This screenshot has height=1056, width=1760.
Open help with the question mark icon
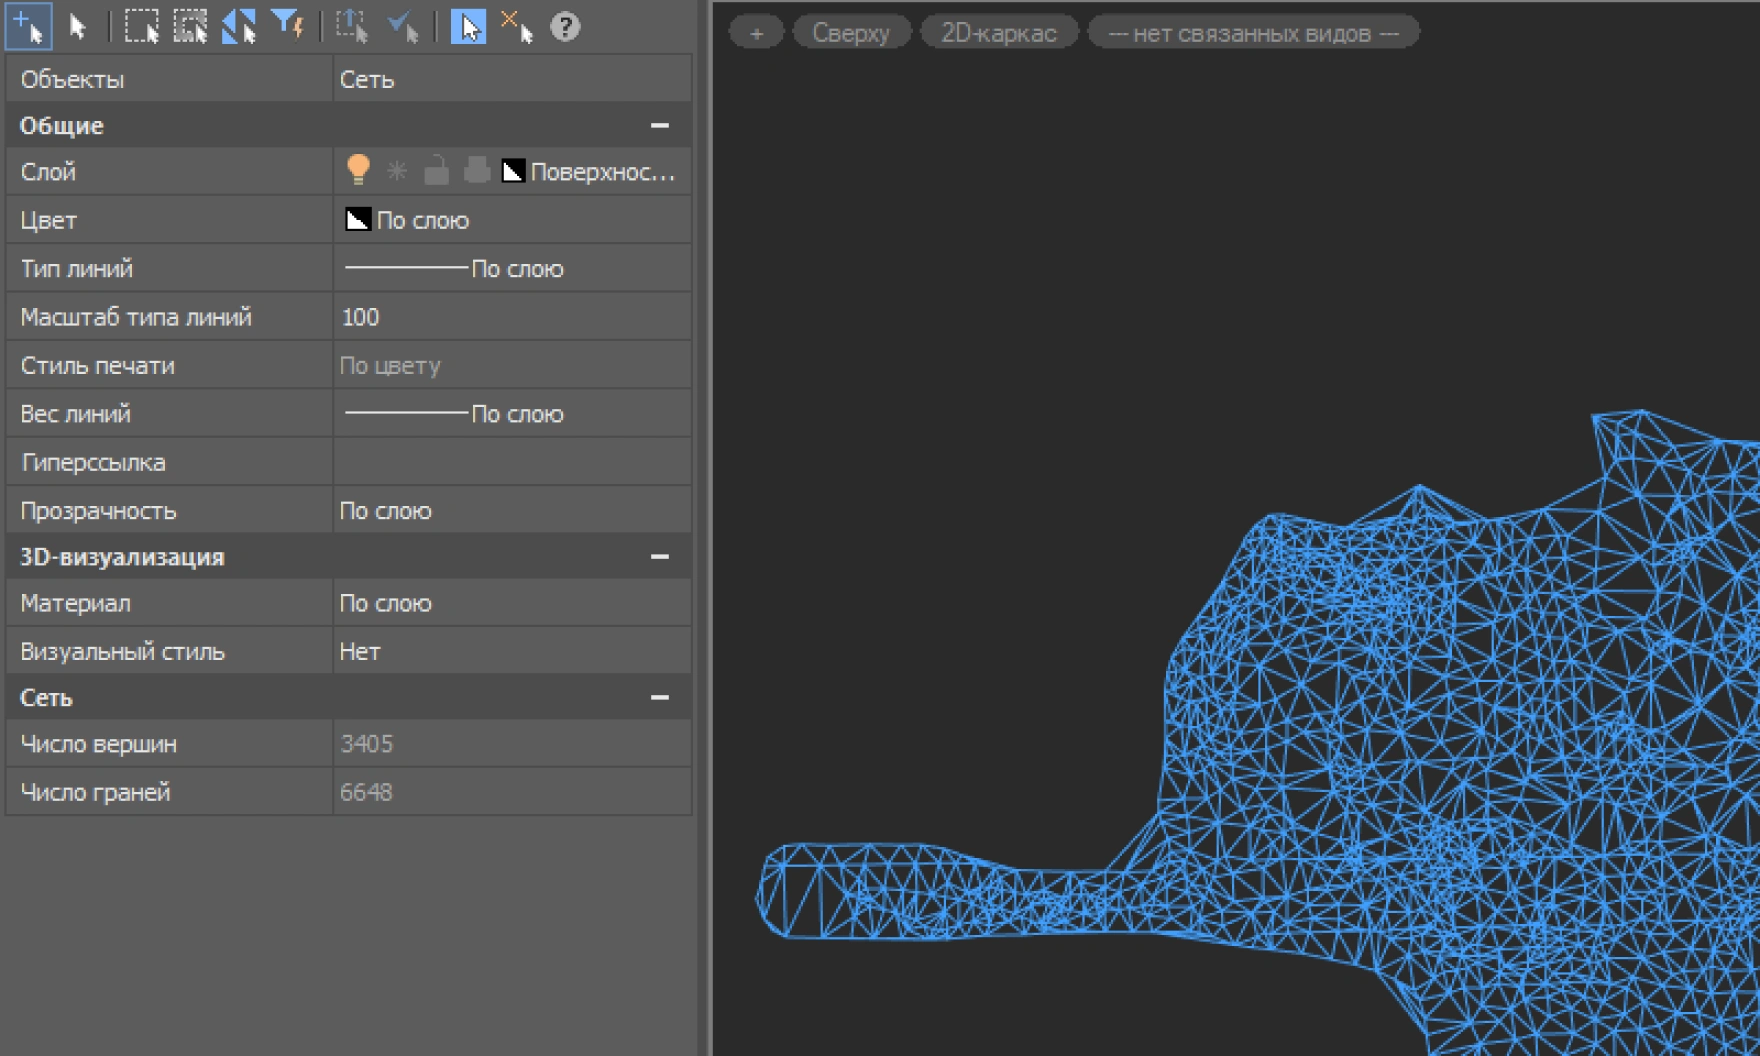(565, 27)
